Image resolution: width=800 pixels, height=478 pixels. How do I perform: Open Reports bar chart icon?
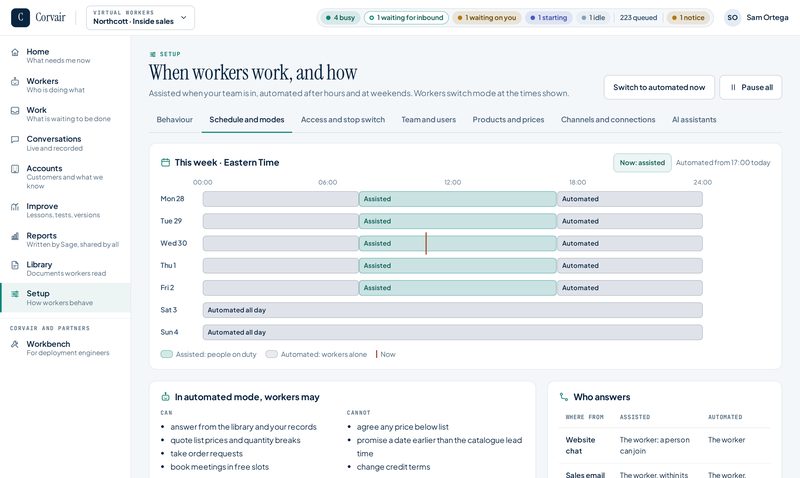coord(15,236)
